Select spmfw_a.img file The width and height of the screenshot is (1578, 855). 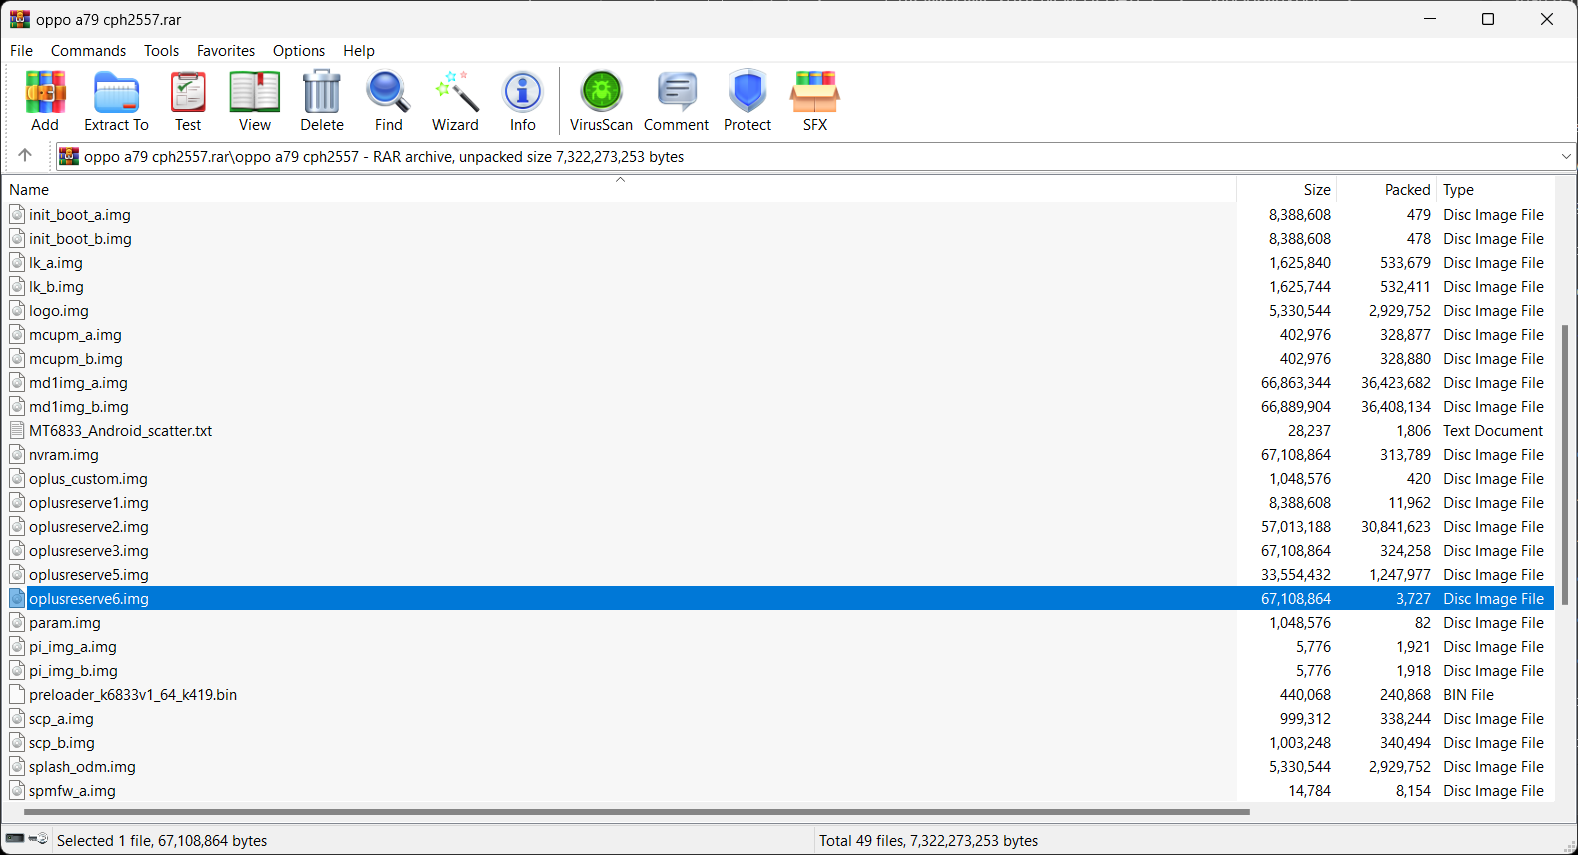[72, 790]
